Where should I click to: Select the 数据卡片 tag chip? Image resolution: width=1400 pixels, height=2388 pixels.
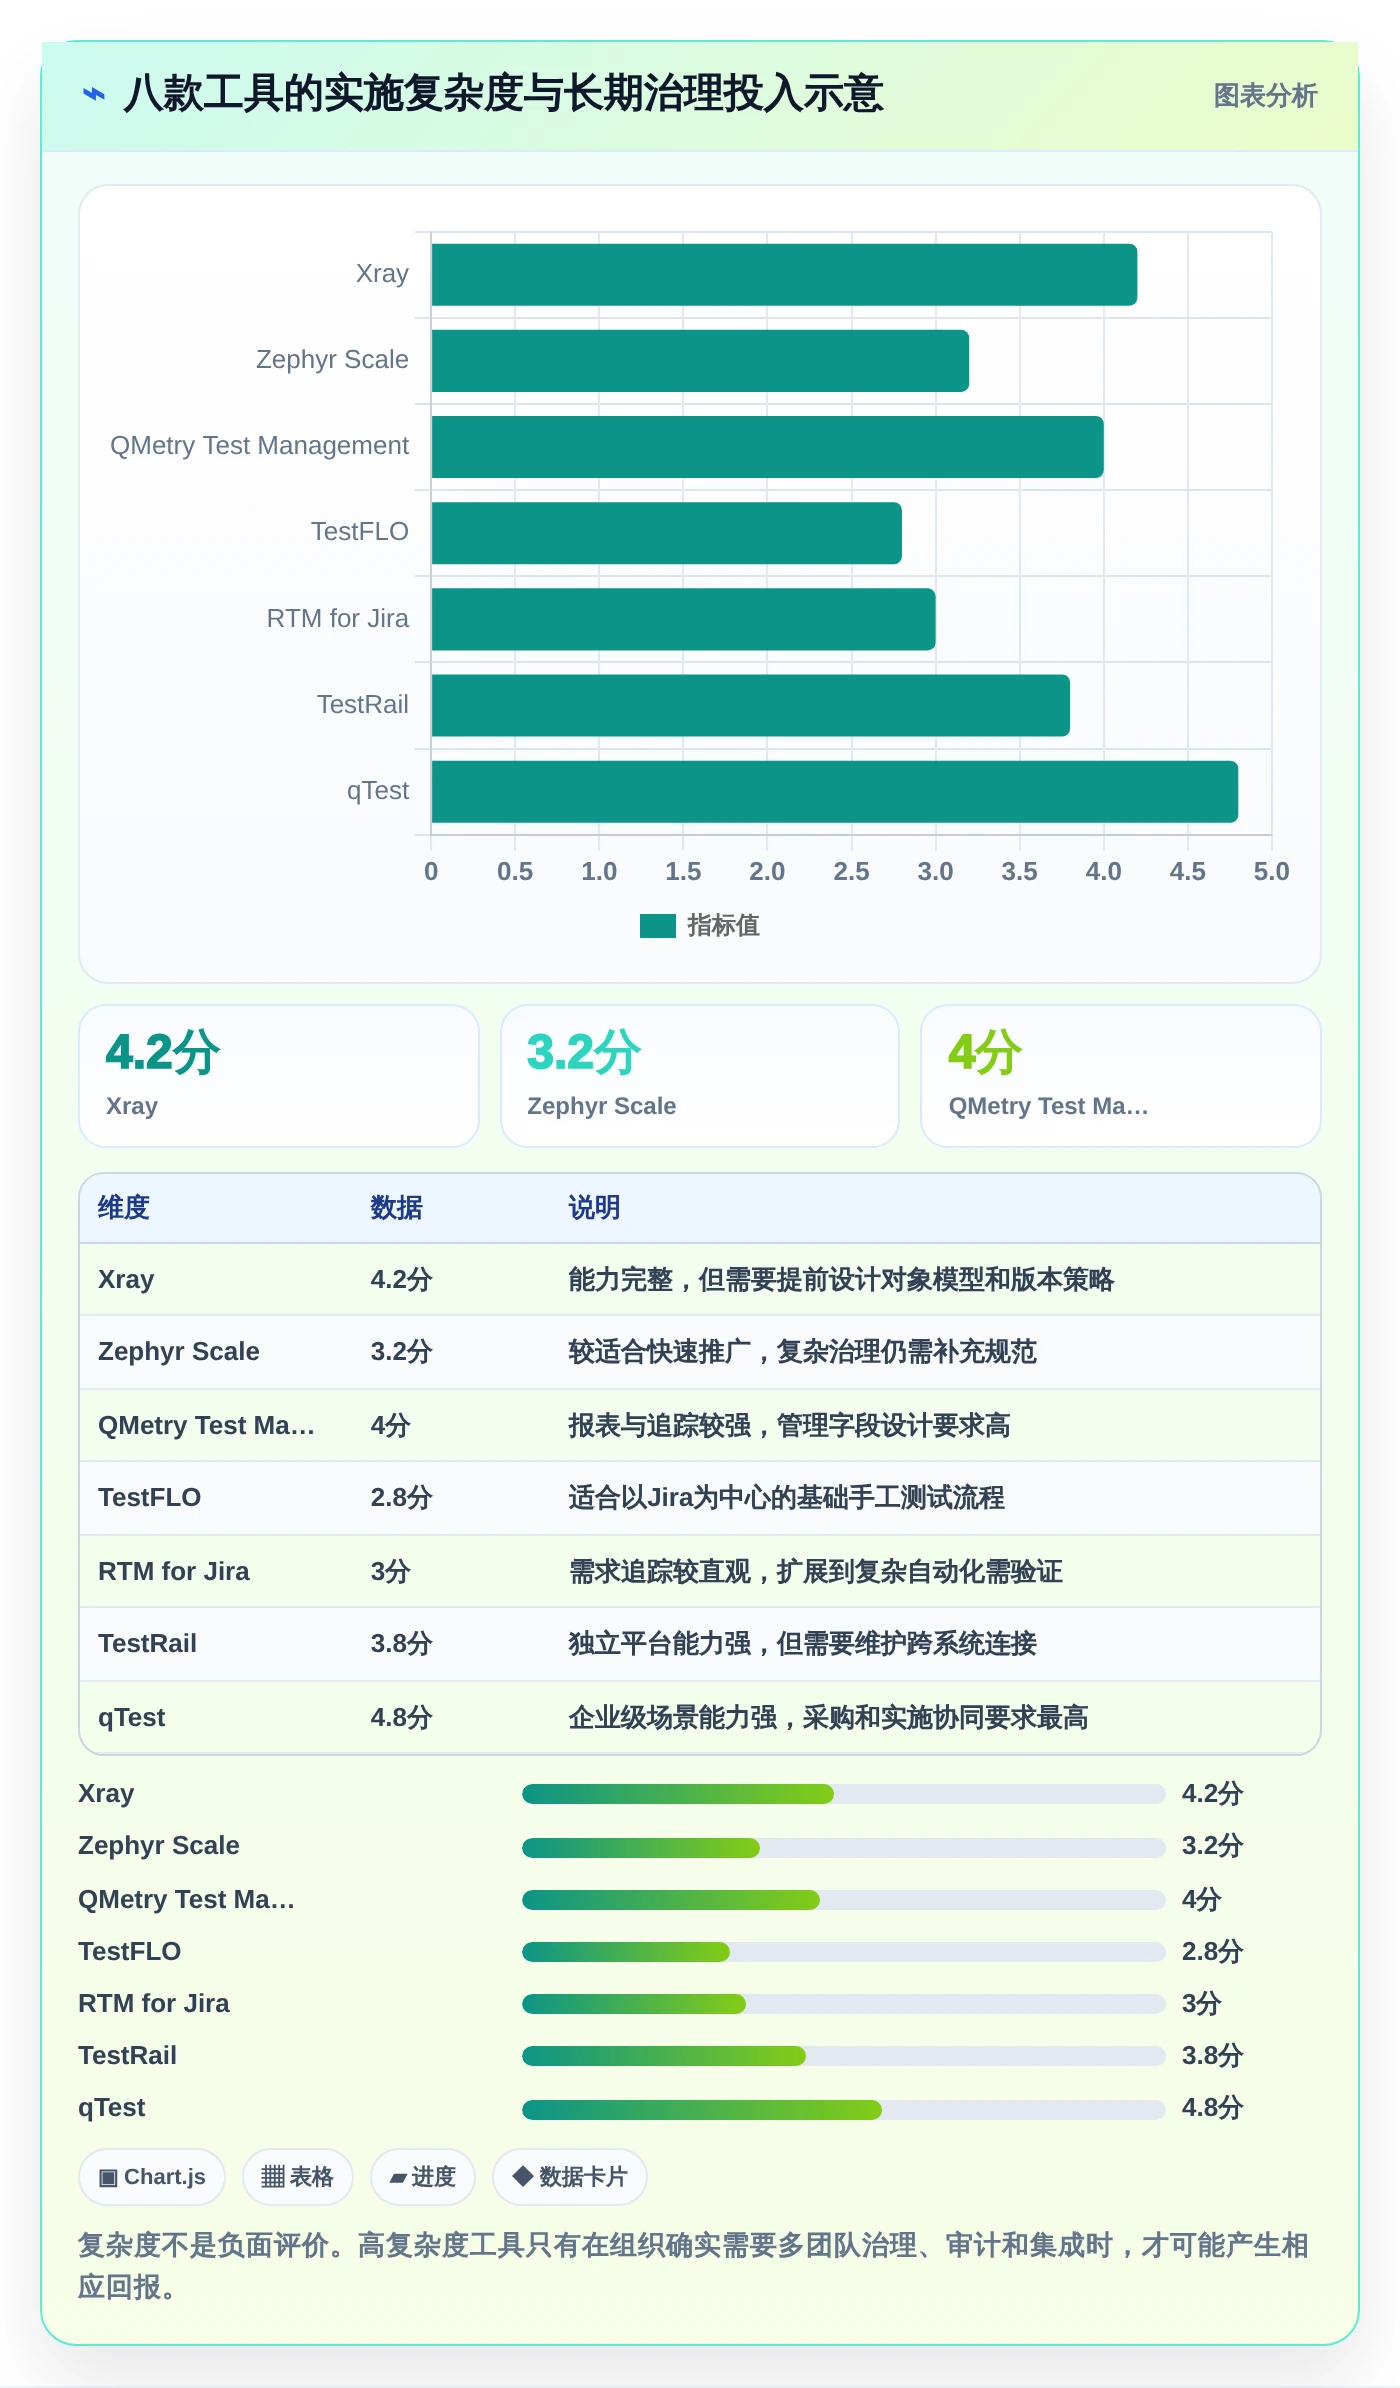coord(569,2177)
